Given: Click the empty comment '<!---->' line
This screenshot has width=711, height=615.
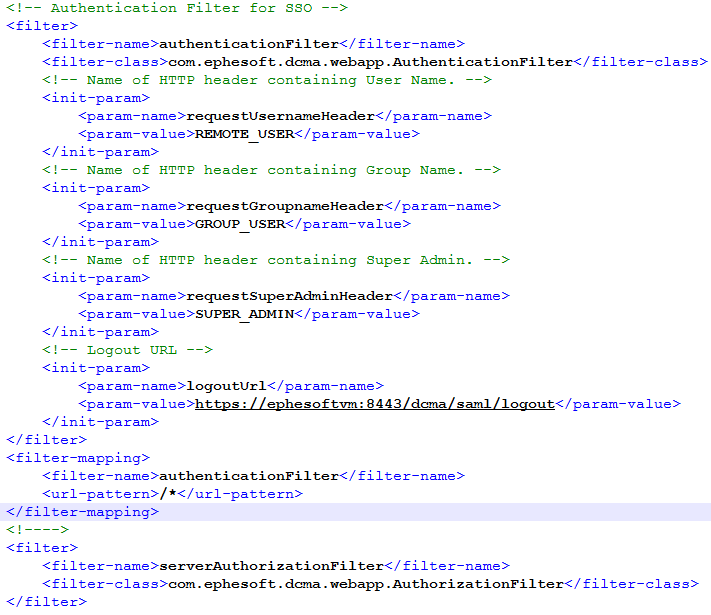Looking at the screenshot, I should click(x=37, y=530).
